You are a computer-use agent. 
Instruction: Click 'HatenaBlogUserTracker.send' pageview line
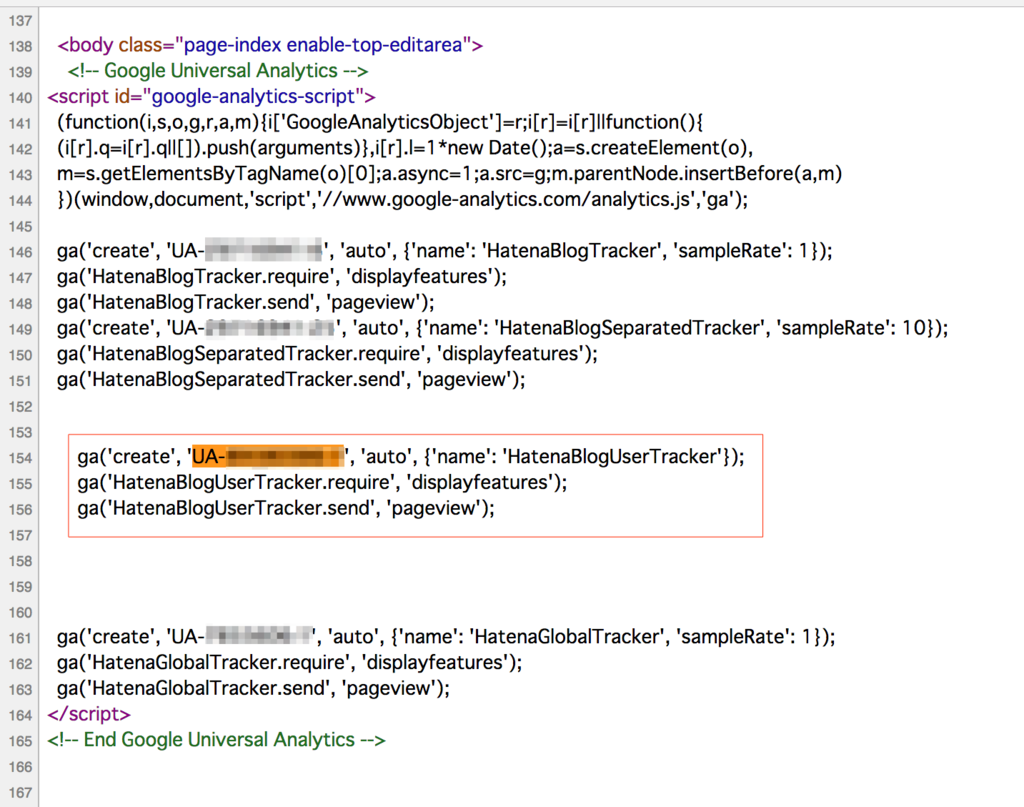[x=286, y=508]
